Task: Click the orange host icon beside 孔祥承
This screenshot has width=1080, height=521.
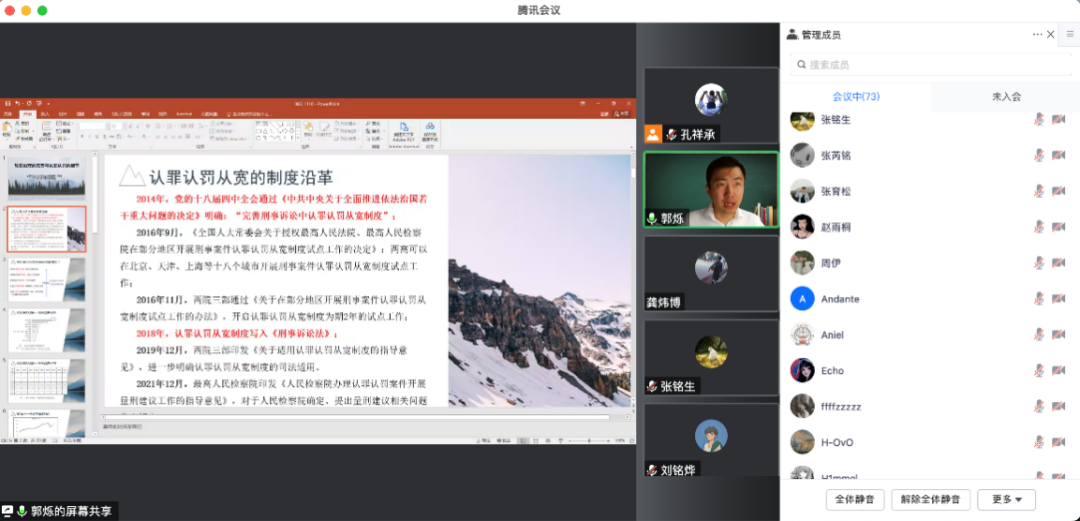Action: [653, 133]
